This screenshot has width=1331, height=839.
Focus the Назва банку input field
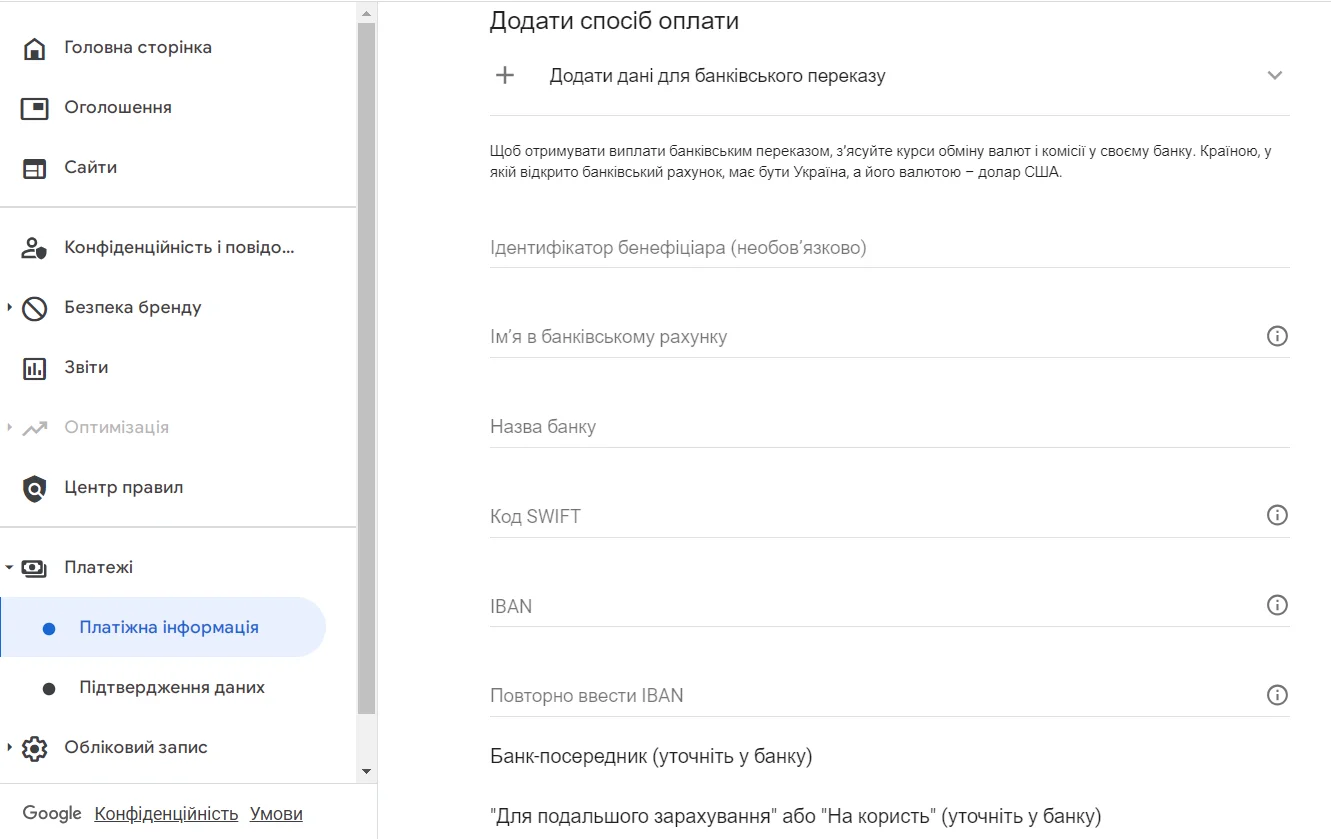pyautogui.click(x=889, y=426)
